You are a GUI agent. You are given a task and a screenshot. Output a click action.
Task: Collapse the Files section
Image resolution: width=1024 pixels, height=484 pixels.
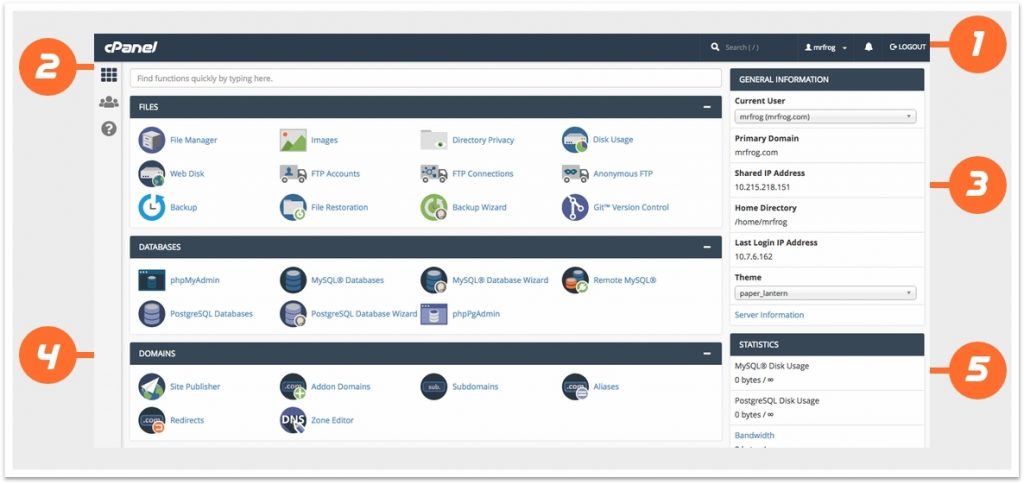click(707, 107)
